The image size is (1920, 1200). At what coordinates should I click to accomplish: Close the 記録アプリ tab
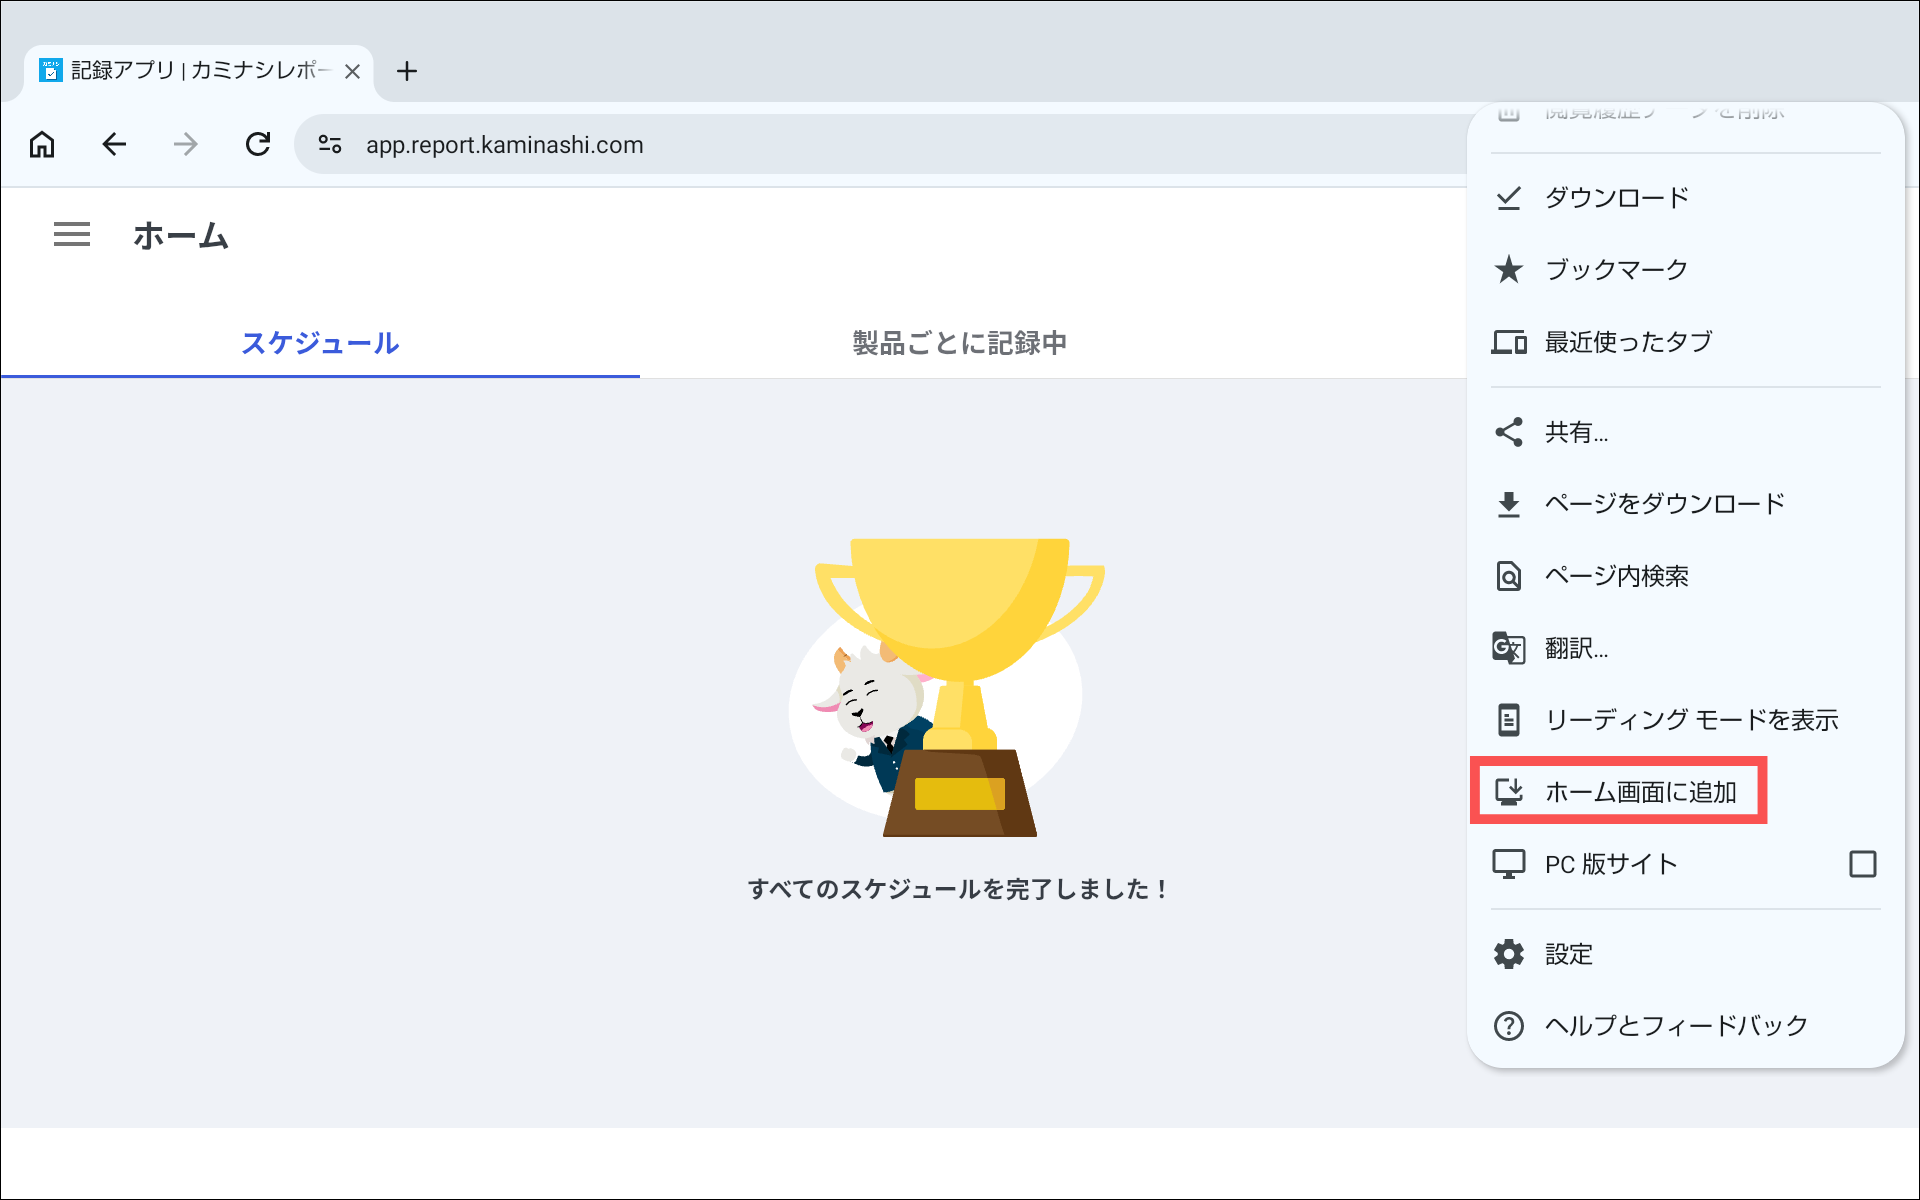pos(352,71)
